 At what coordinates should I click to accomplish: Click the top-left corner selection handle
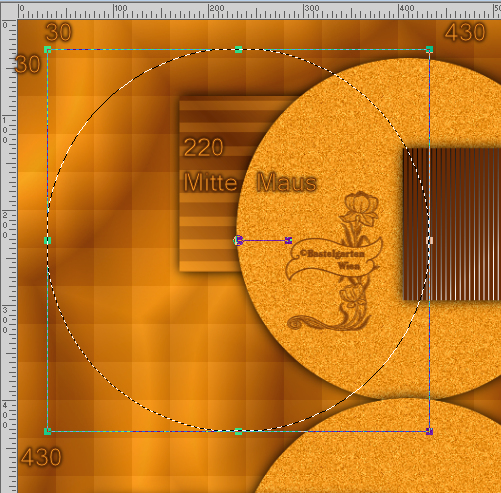(x=47, y=50)
